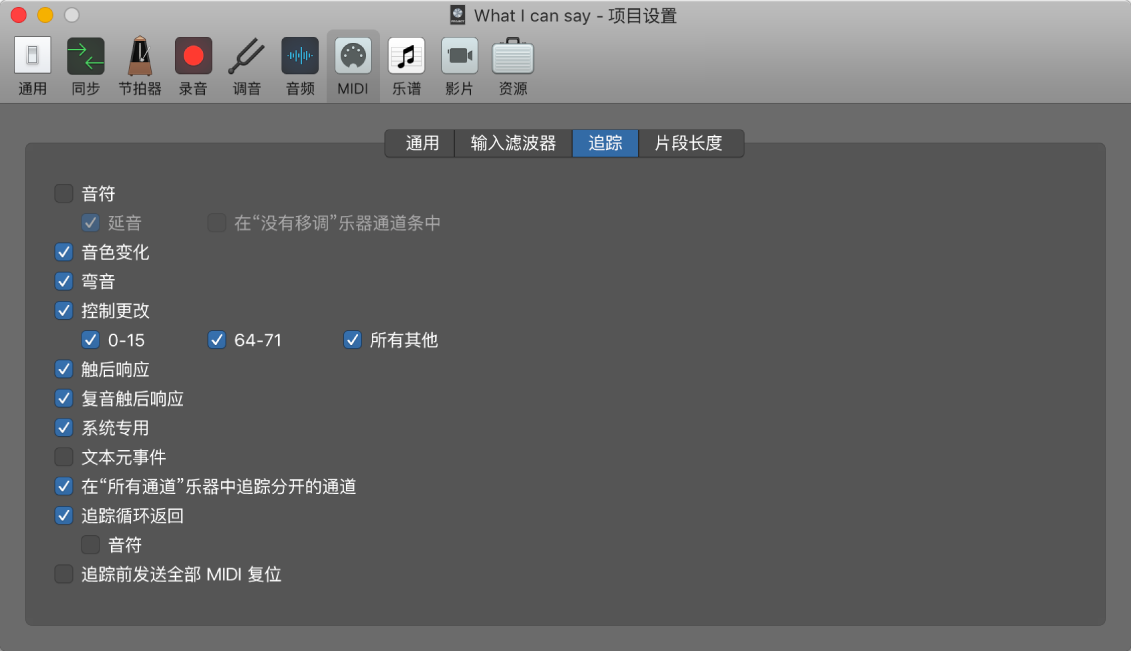Disable the 音色变化 checkbox
This screenshot has height=652, width=1131.
(64, 252)
